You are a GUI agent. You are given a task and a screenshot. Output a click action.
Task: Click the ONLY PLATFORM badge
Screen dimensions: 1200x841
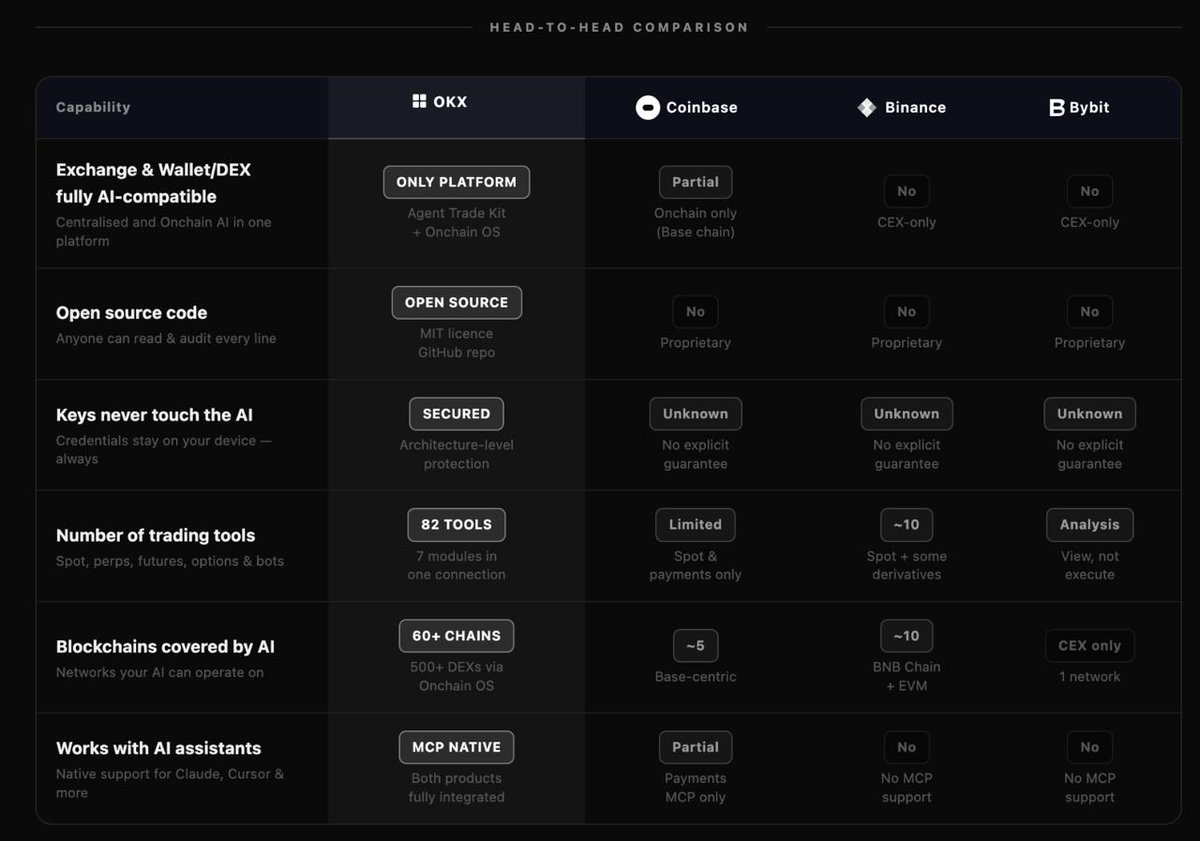[456, 182]
